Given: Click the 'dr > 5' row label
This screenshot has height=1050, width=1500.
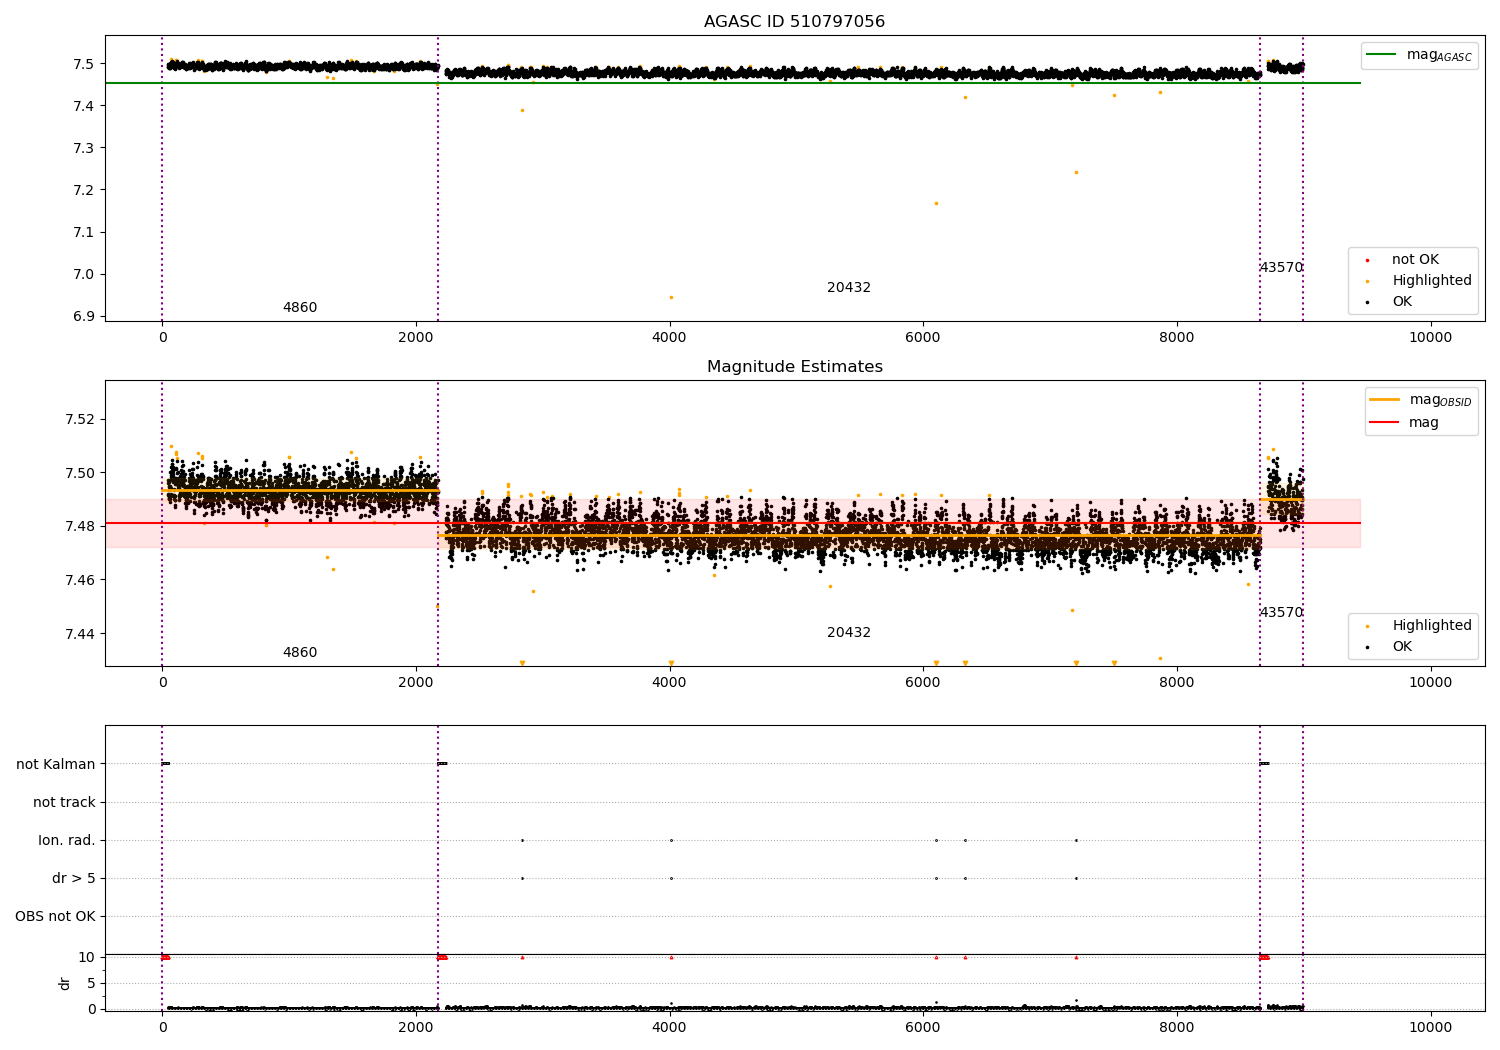Looking at the screenshot, I should (x=74, y=879).
